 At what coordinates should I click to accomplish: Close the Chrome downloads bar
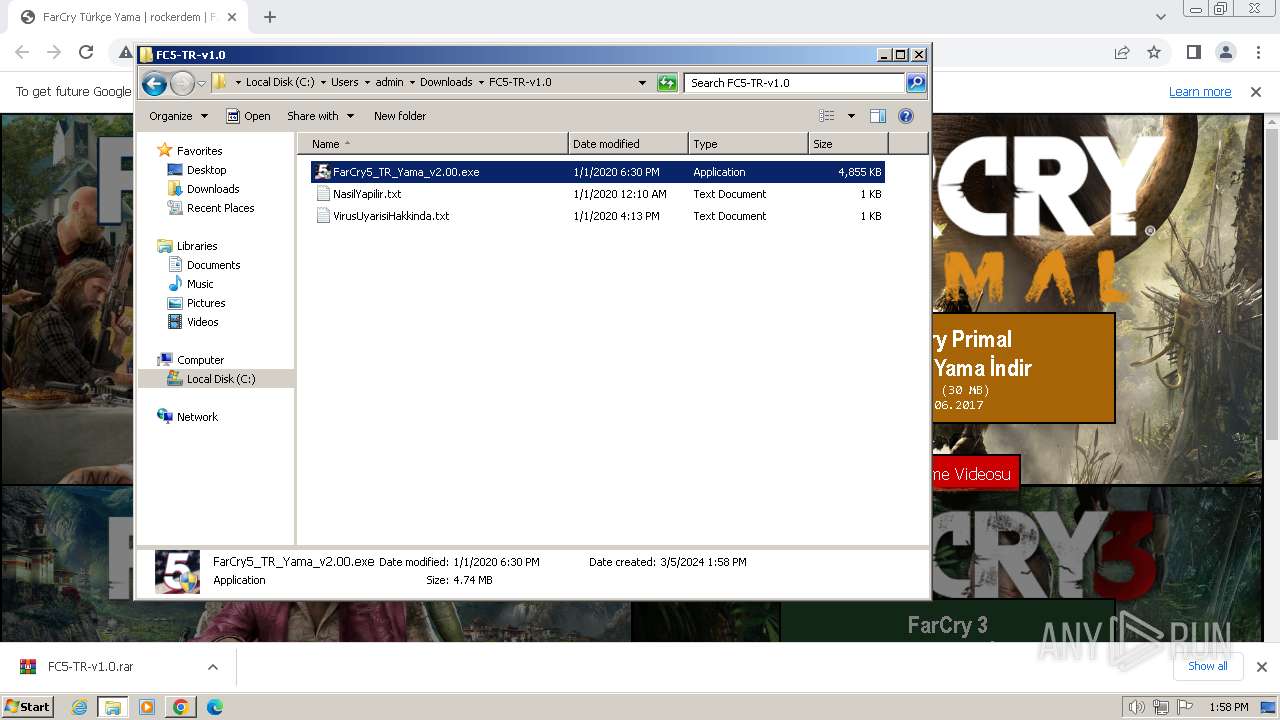coord(1261,667)
